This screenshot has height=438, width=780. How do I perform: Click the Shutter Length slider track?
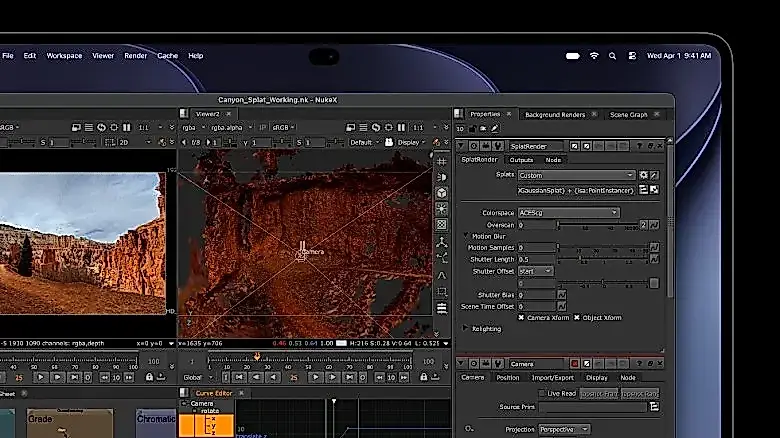602,259
